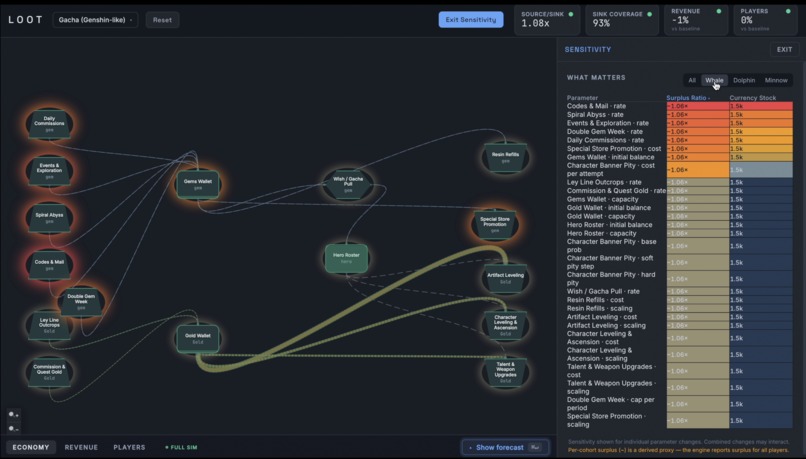
Task: Select the Resin Refills node
Action: 505,157
